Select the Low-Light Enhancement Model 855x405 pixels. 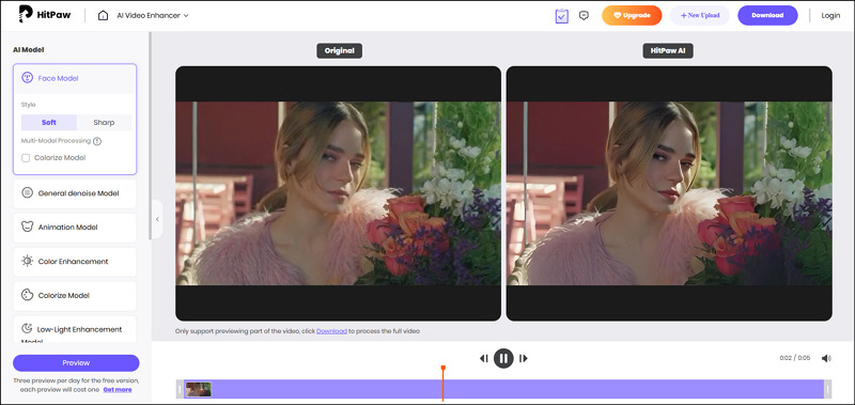(75, 329)
